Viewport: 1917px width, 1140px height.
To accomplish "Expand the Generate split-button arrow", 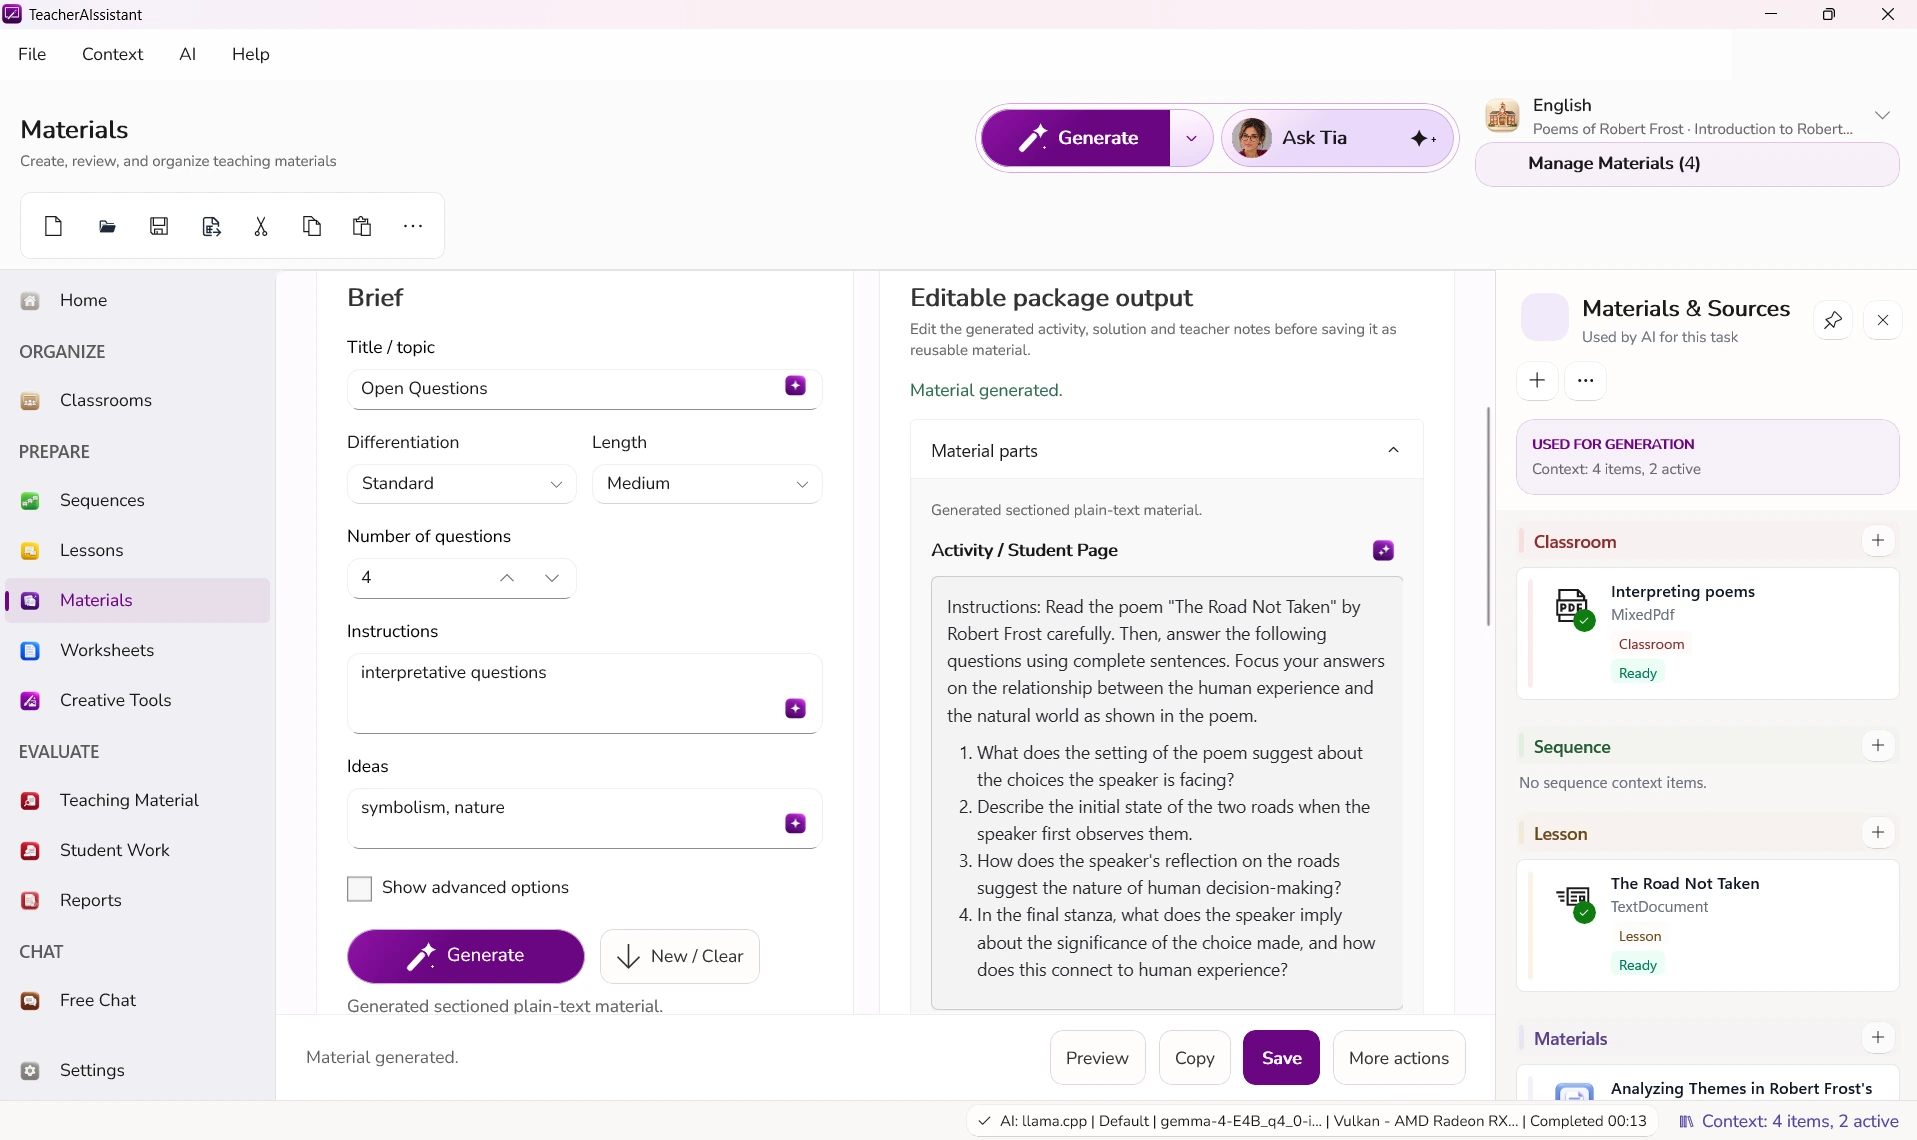I will tap(1191, 138).
